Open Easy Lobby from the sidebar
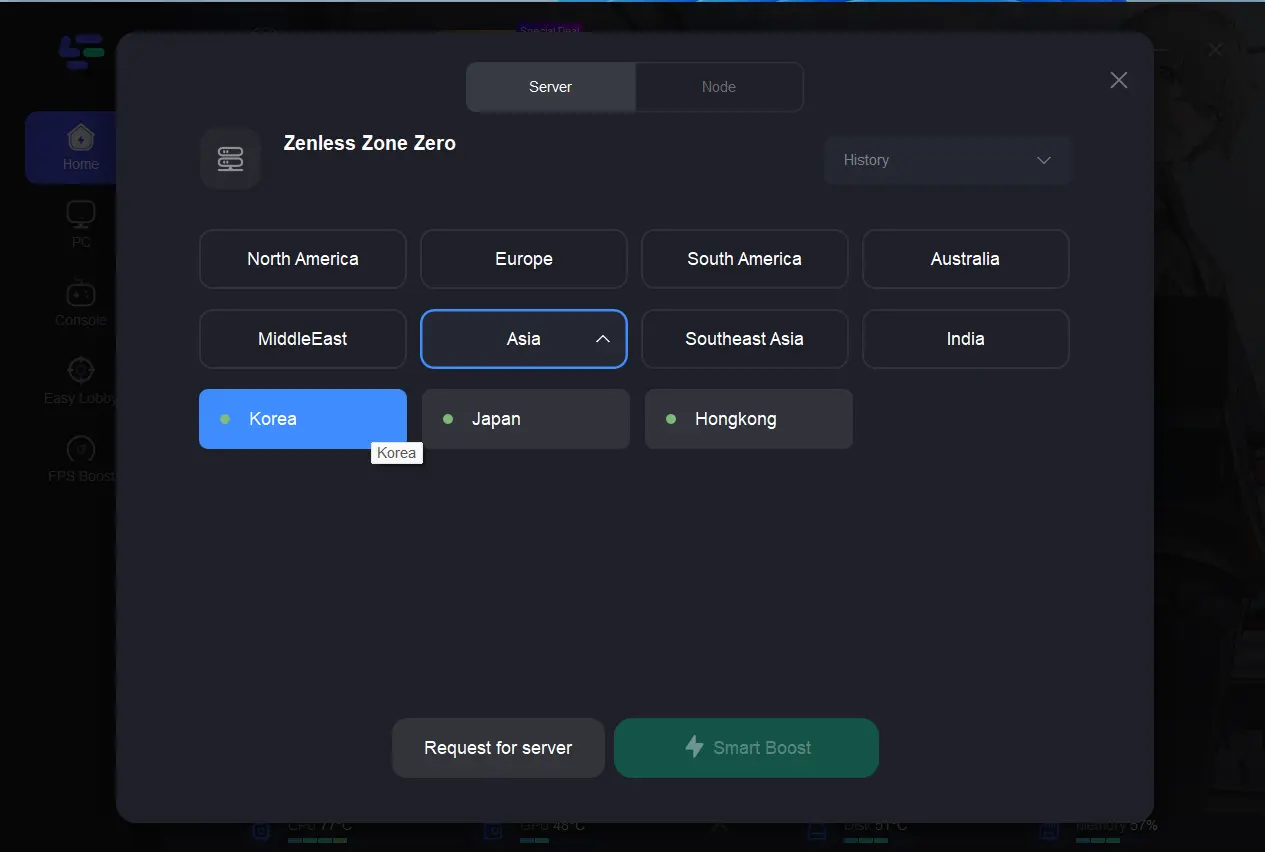Image resolution: width=1265 pixels, height=852 pixels. (x=81, y=381)
